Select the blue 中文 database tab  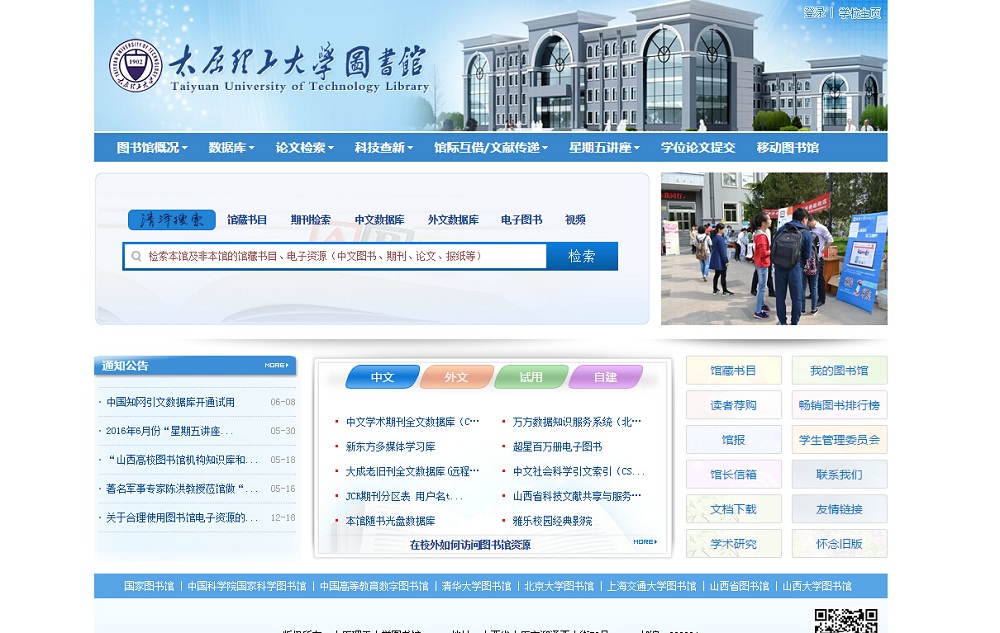click(x=383, y=377)
